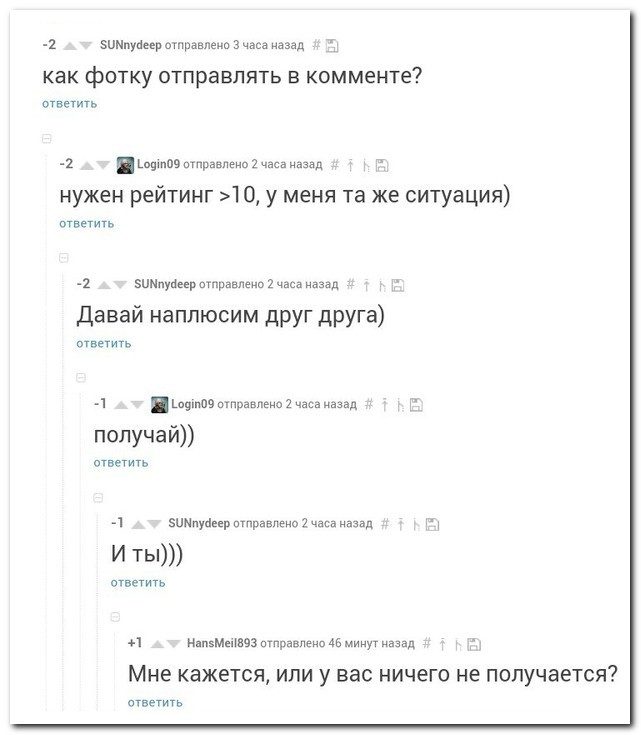Screen dimensions: 641x735
Task: Open HansMeil893's user profile
Action: point(222,643)
